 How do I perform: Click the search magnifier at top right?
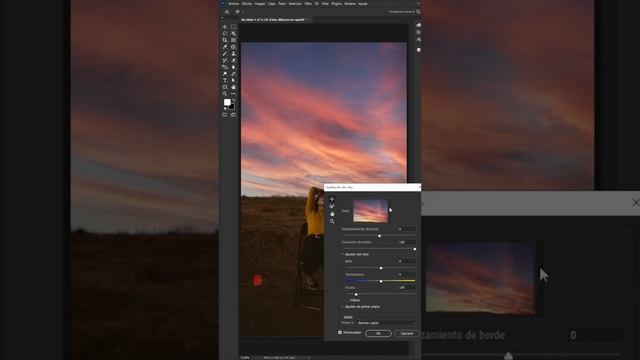pos(418,12)
